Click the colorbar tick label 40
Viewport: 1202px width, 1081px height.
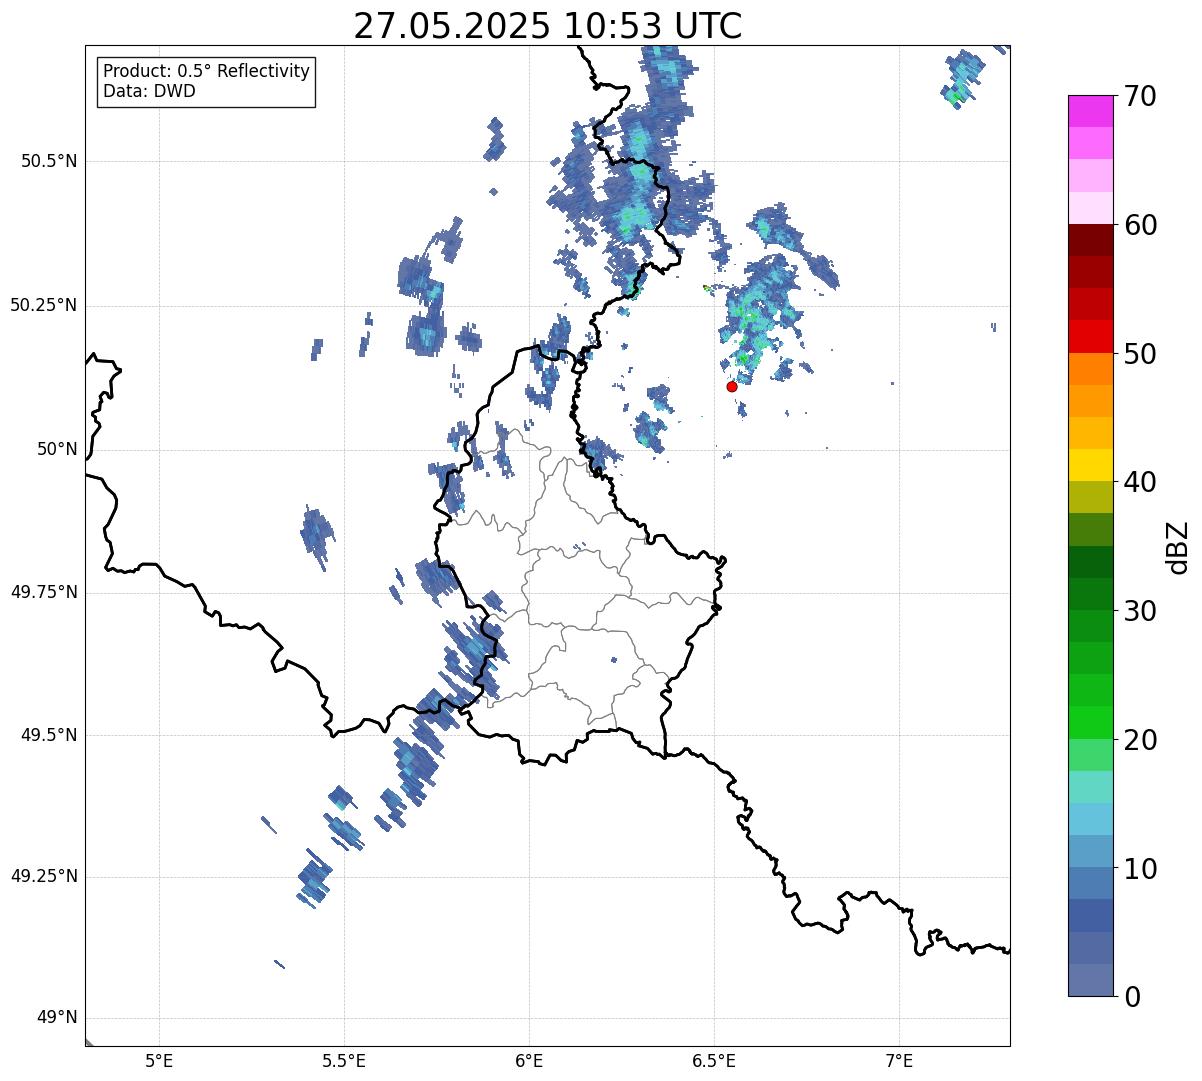(1139, 482)
